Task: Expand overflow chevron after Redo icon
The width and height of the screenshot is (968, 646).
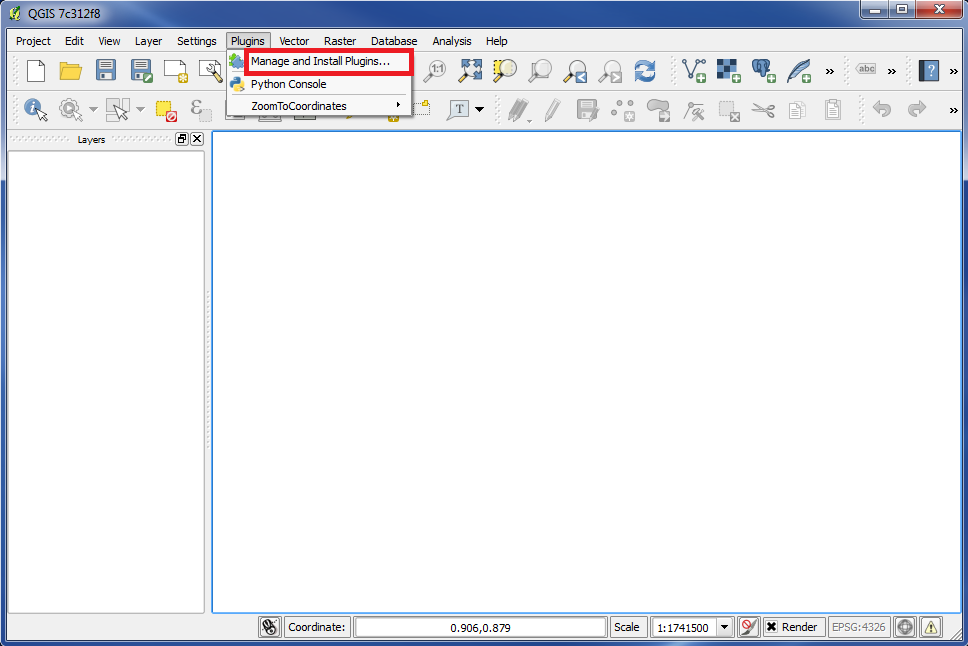Action: tap(954, 111)
